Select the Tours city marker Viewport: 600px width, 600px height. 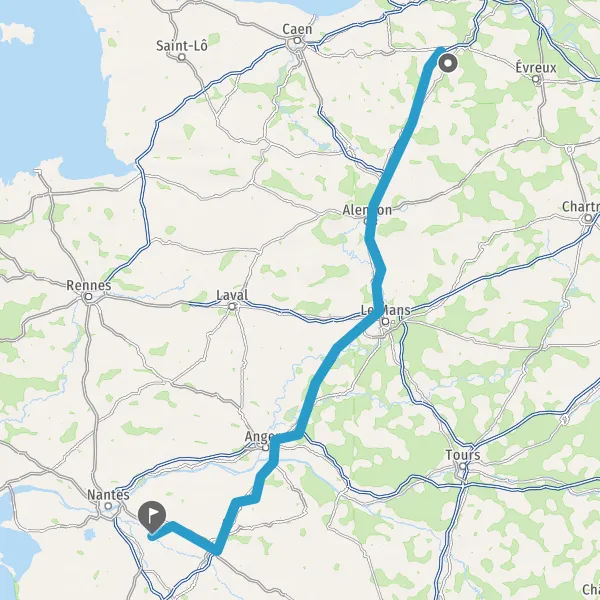pyautogui.click(x=463, y=466)
